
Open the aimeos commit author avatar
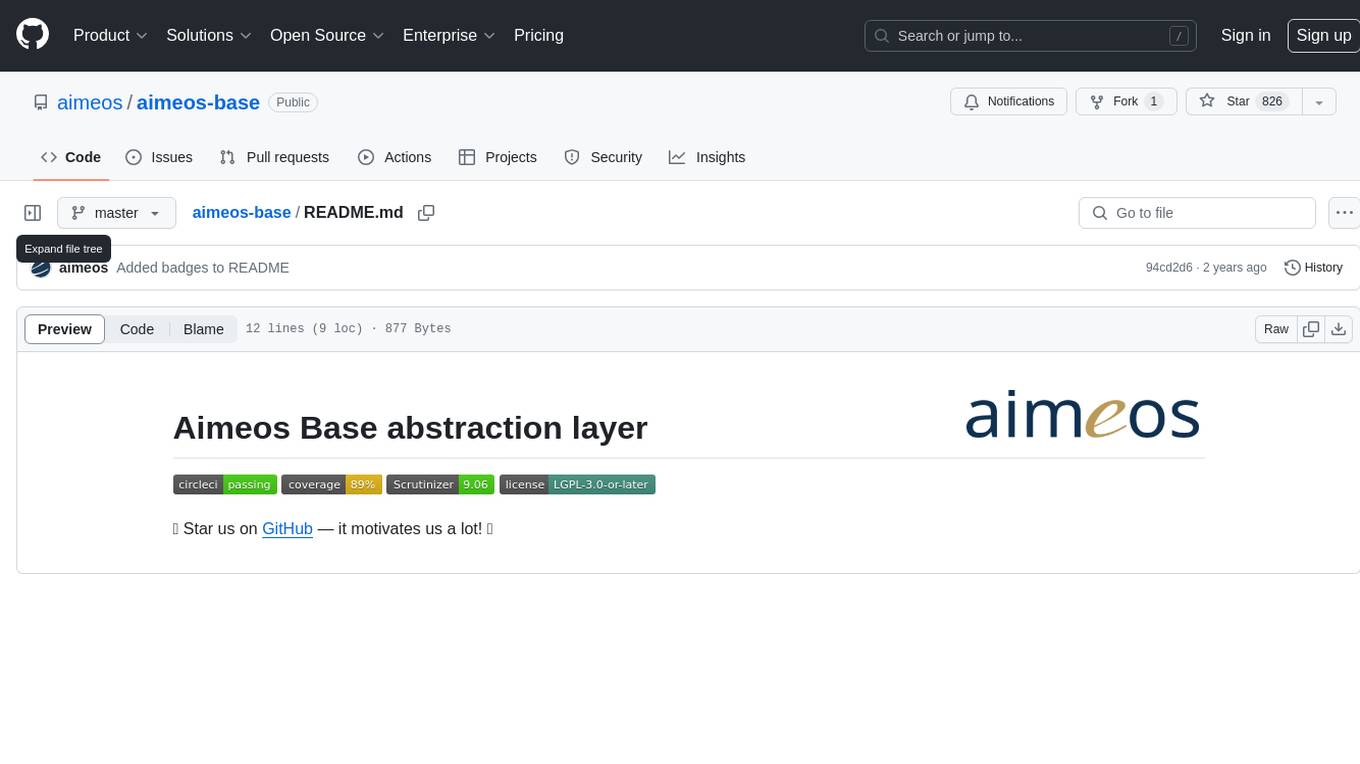point(41,268)
